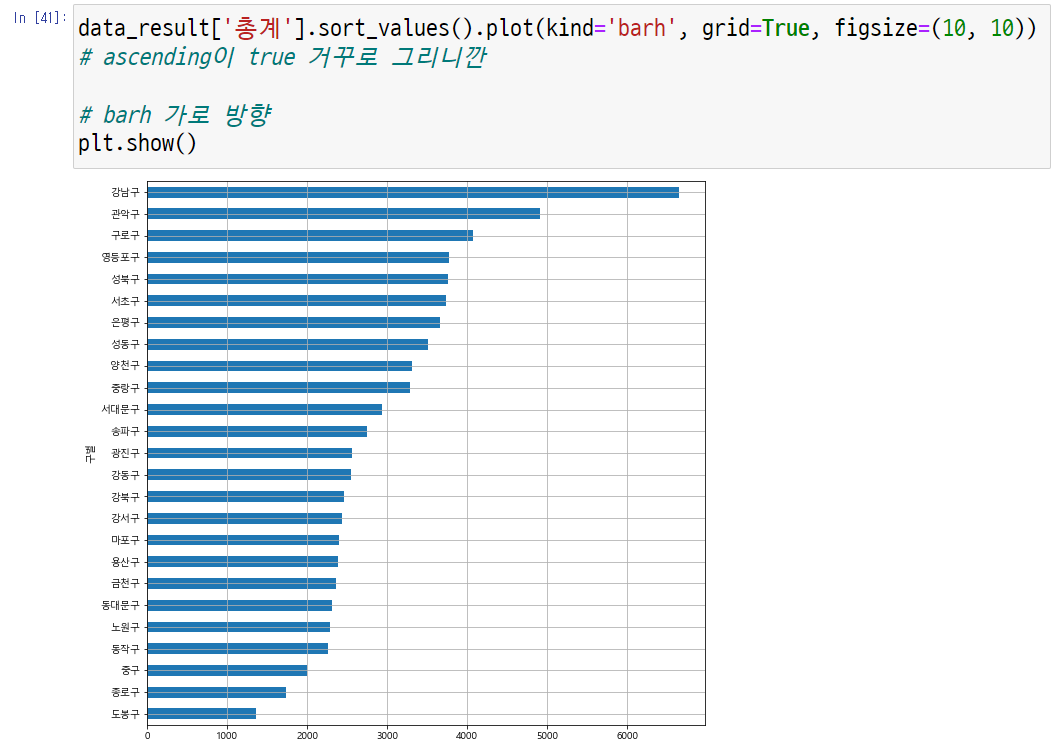Click the 동작구 y-axis label
The width and height of the screenshot is (1060, 750).
pyautogui.click(x=125, y=649)
